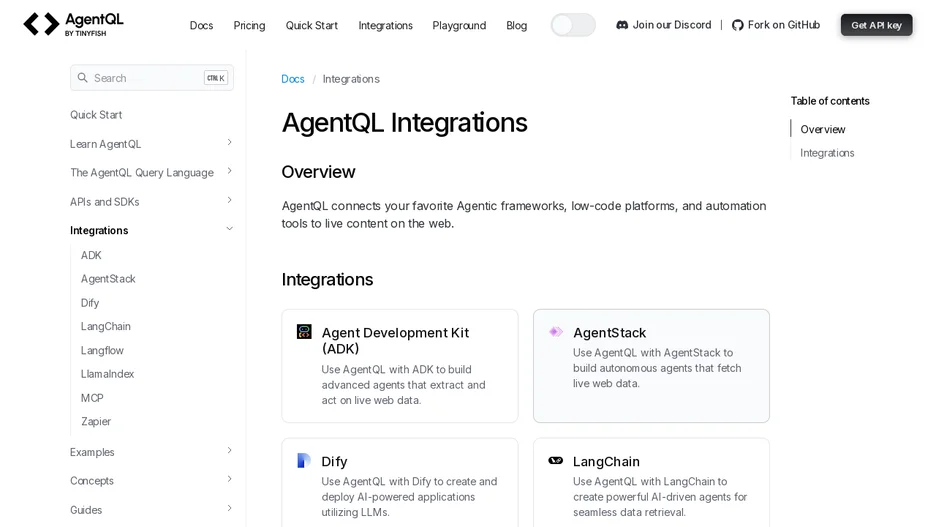Viewport: 936px width, 527px height.
Task: Open LangChain in sidebar
Action: click(106, 326)
